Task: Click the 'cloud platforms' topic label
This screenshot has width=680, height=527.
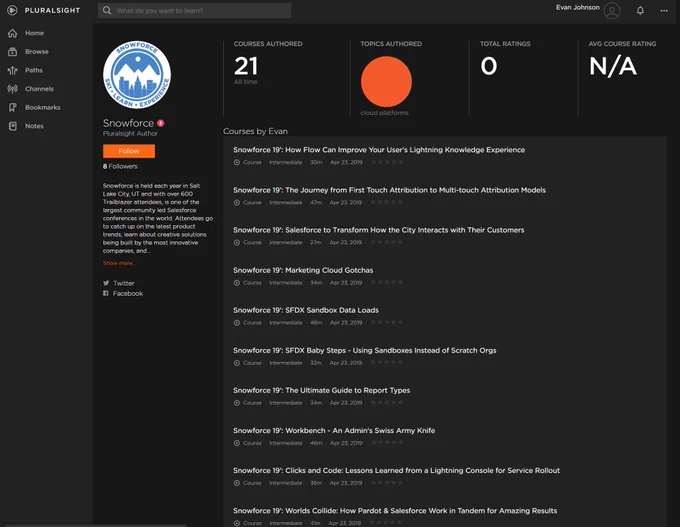Action: [x=385, y=113]
